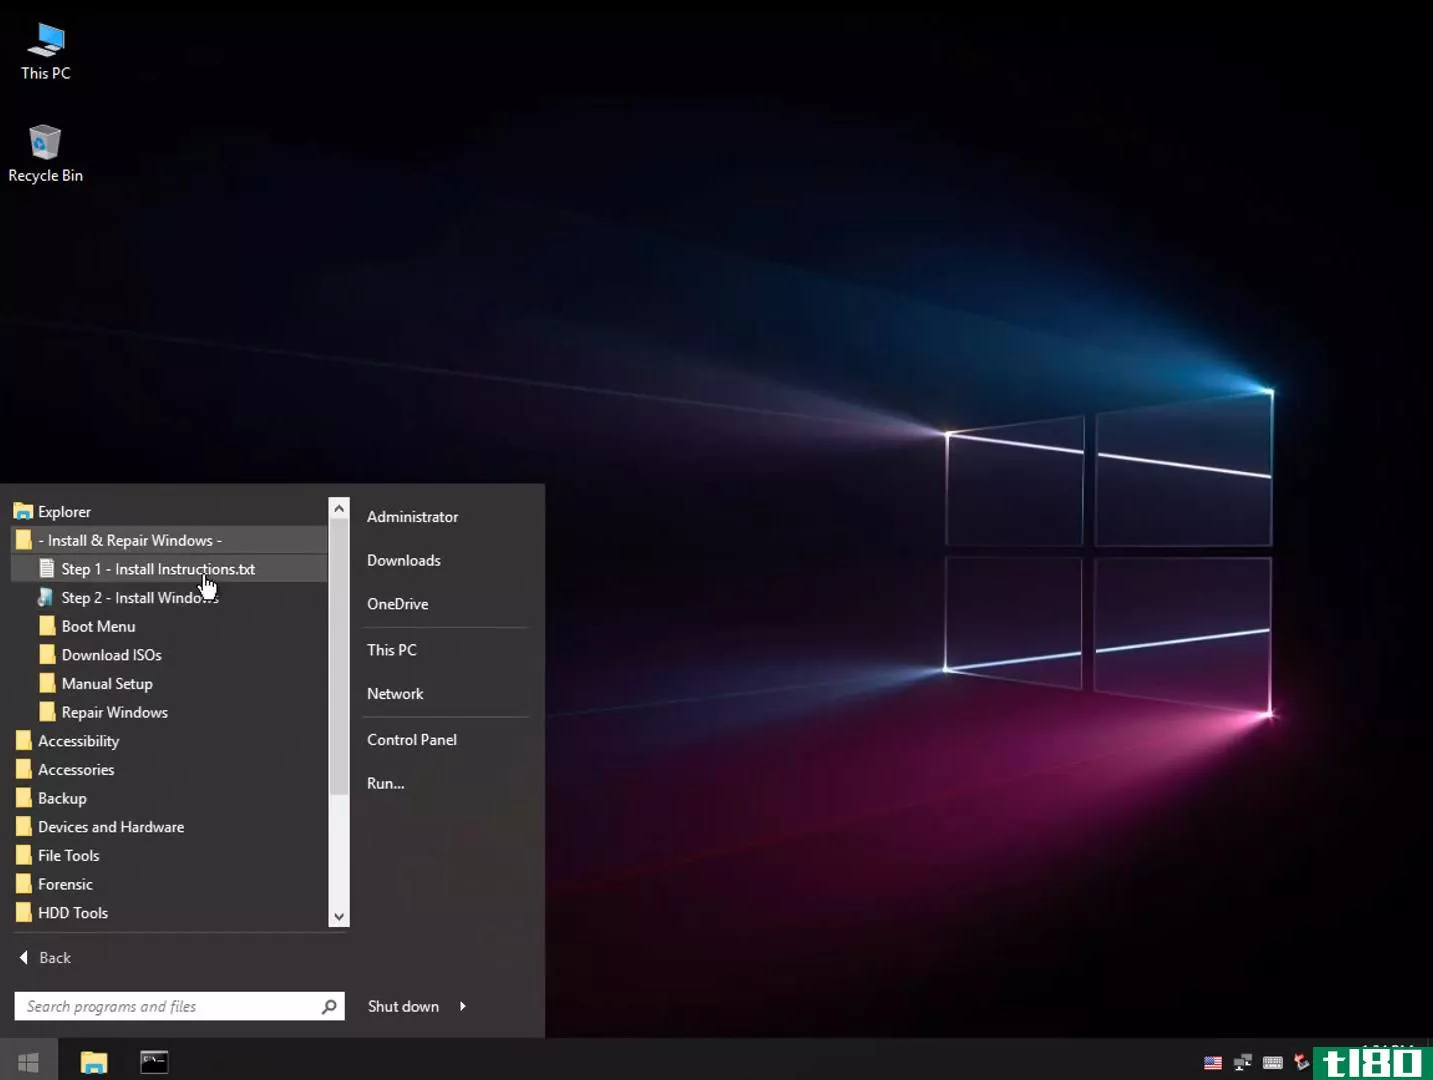
Task: Expand the File Tools label
Action: [68, 856]
